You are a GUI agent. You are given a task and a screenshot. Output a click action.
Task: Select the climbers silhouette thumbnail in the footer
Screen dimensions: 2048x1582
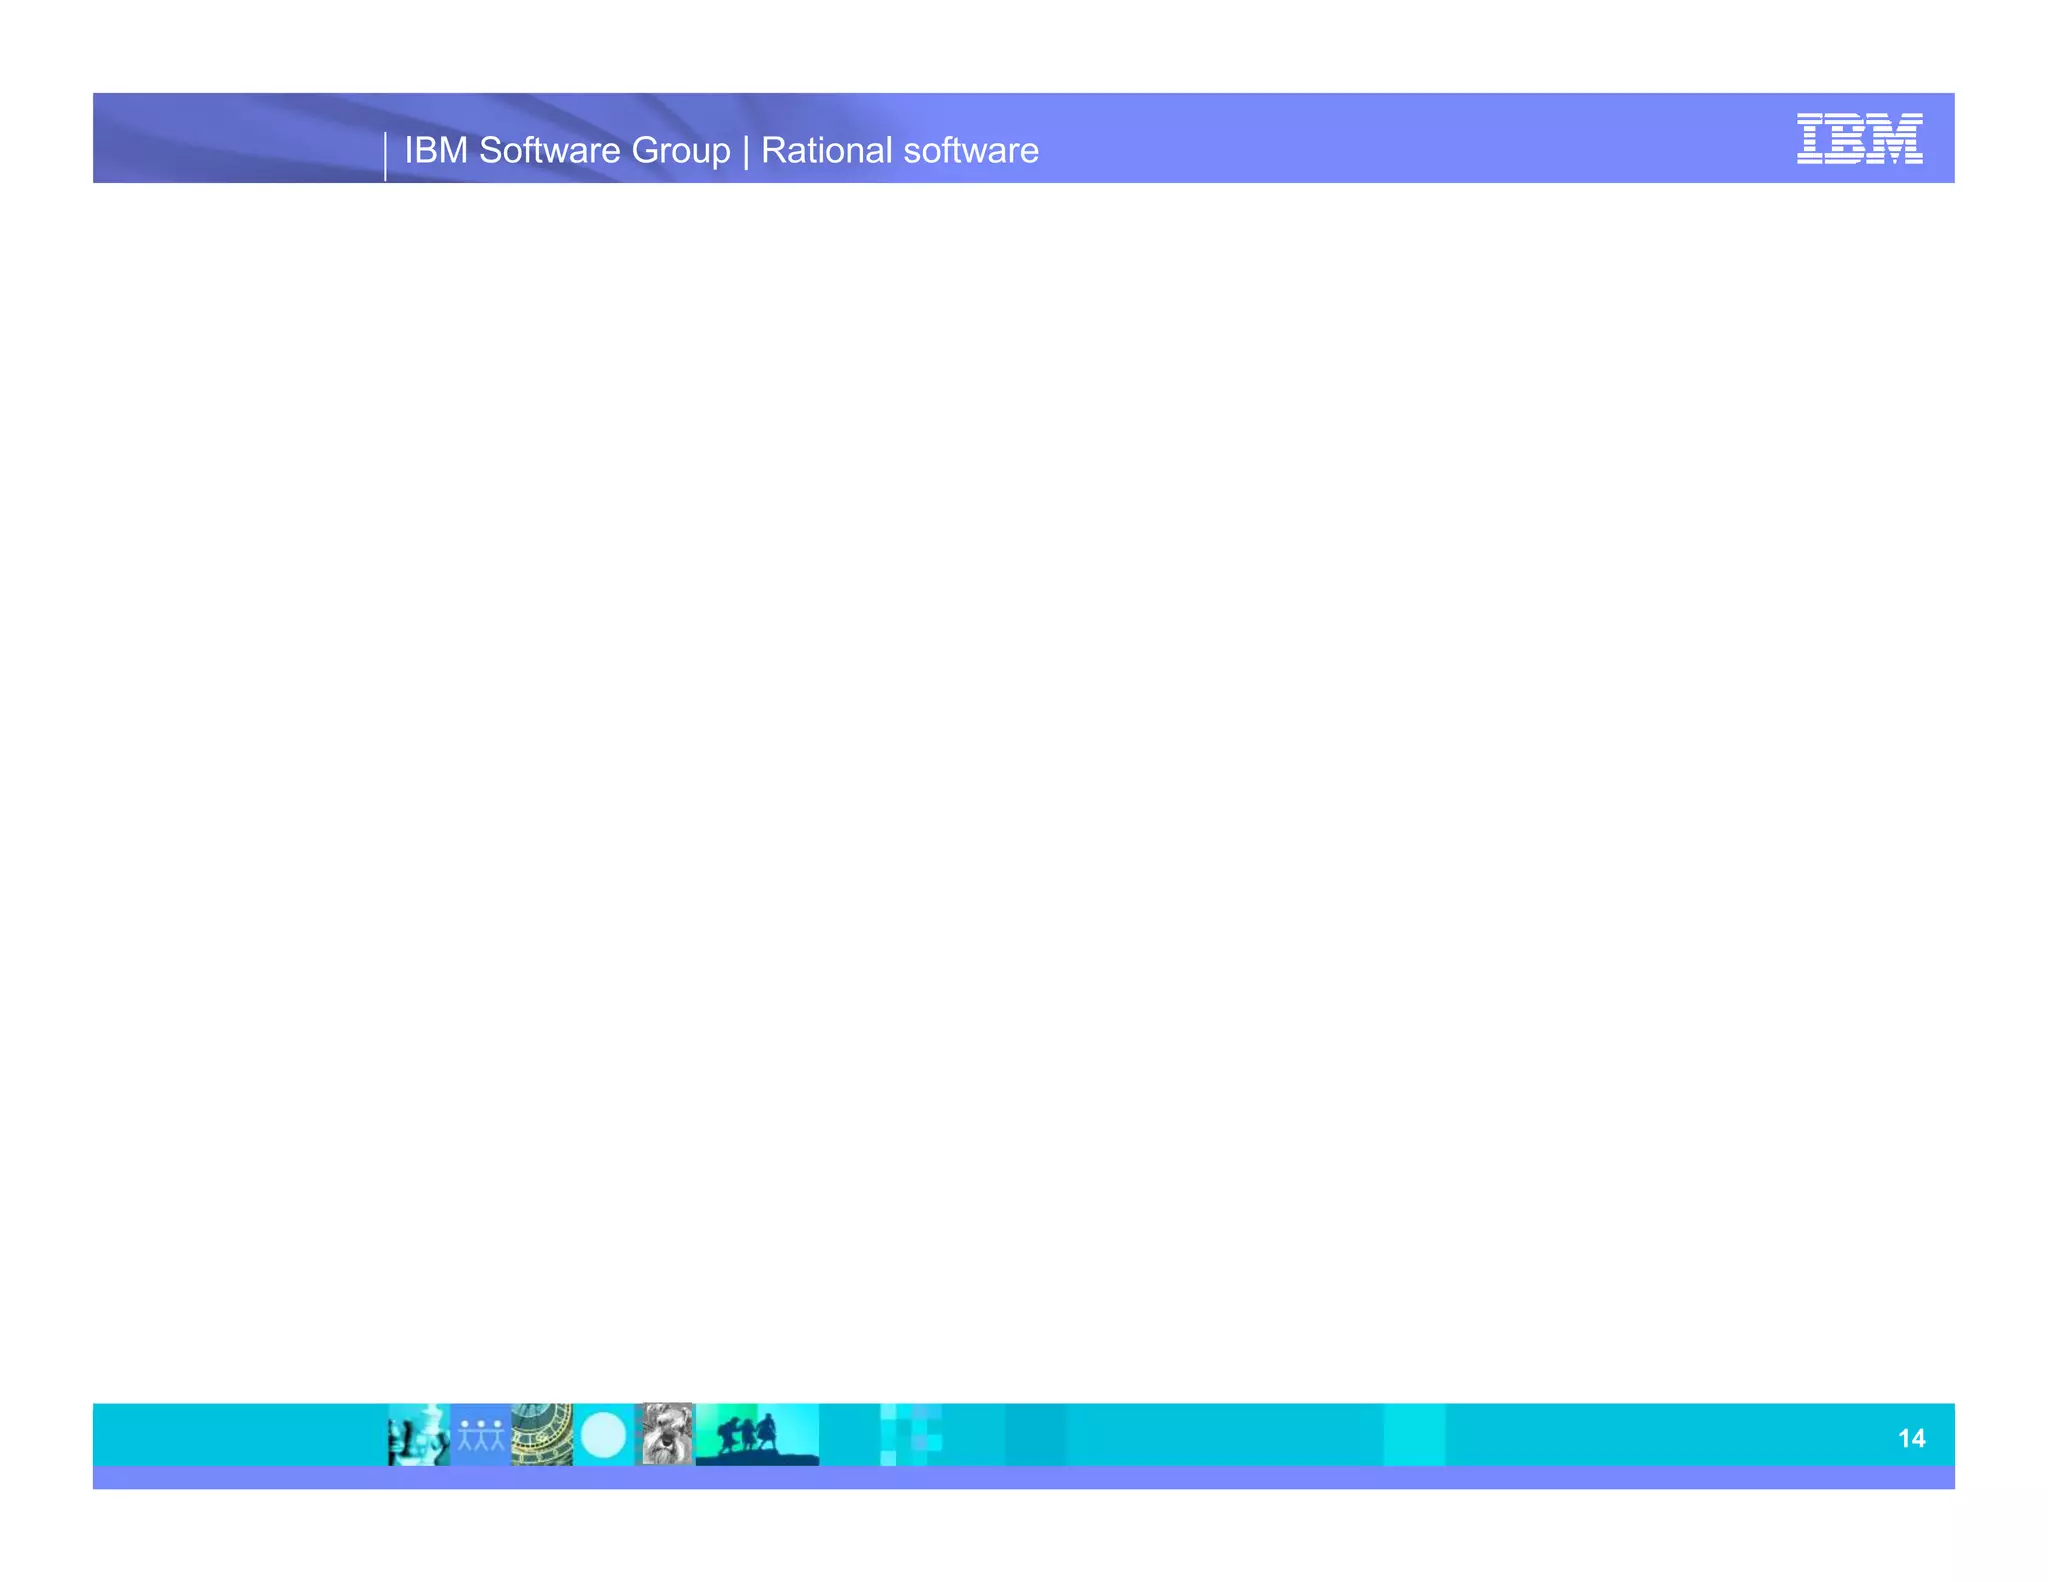coord(757,1434)
